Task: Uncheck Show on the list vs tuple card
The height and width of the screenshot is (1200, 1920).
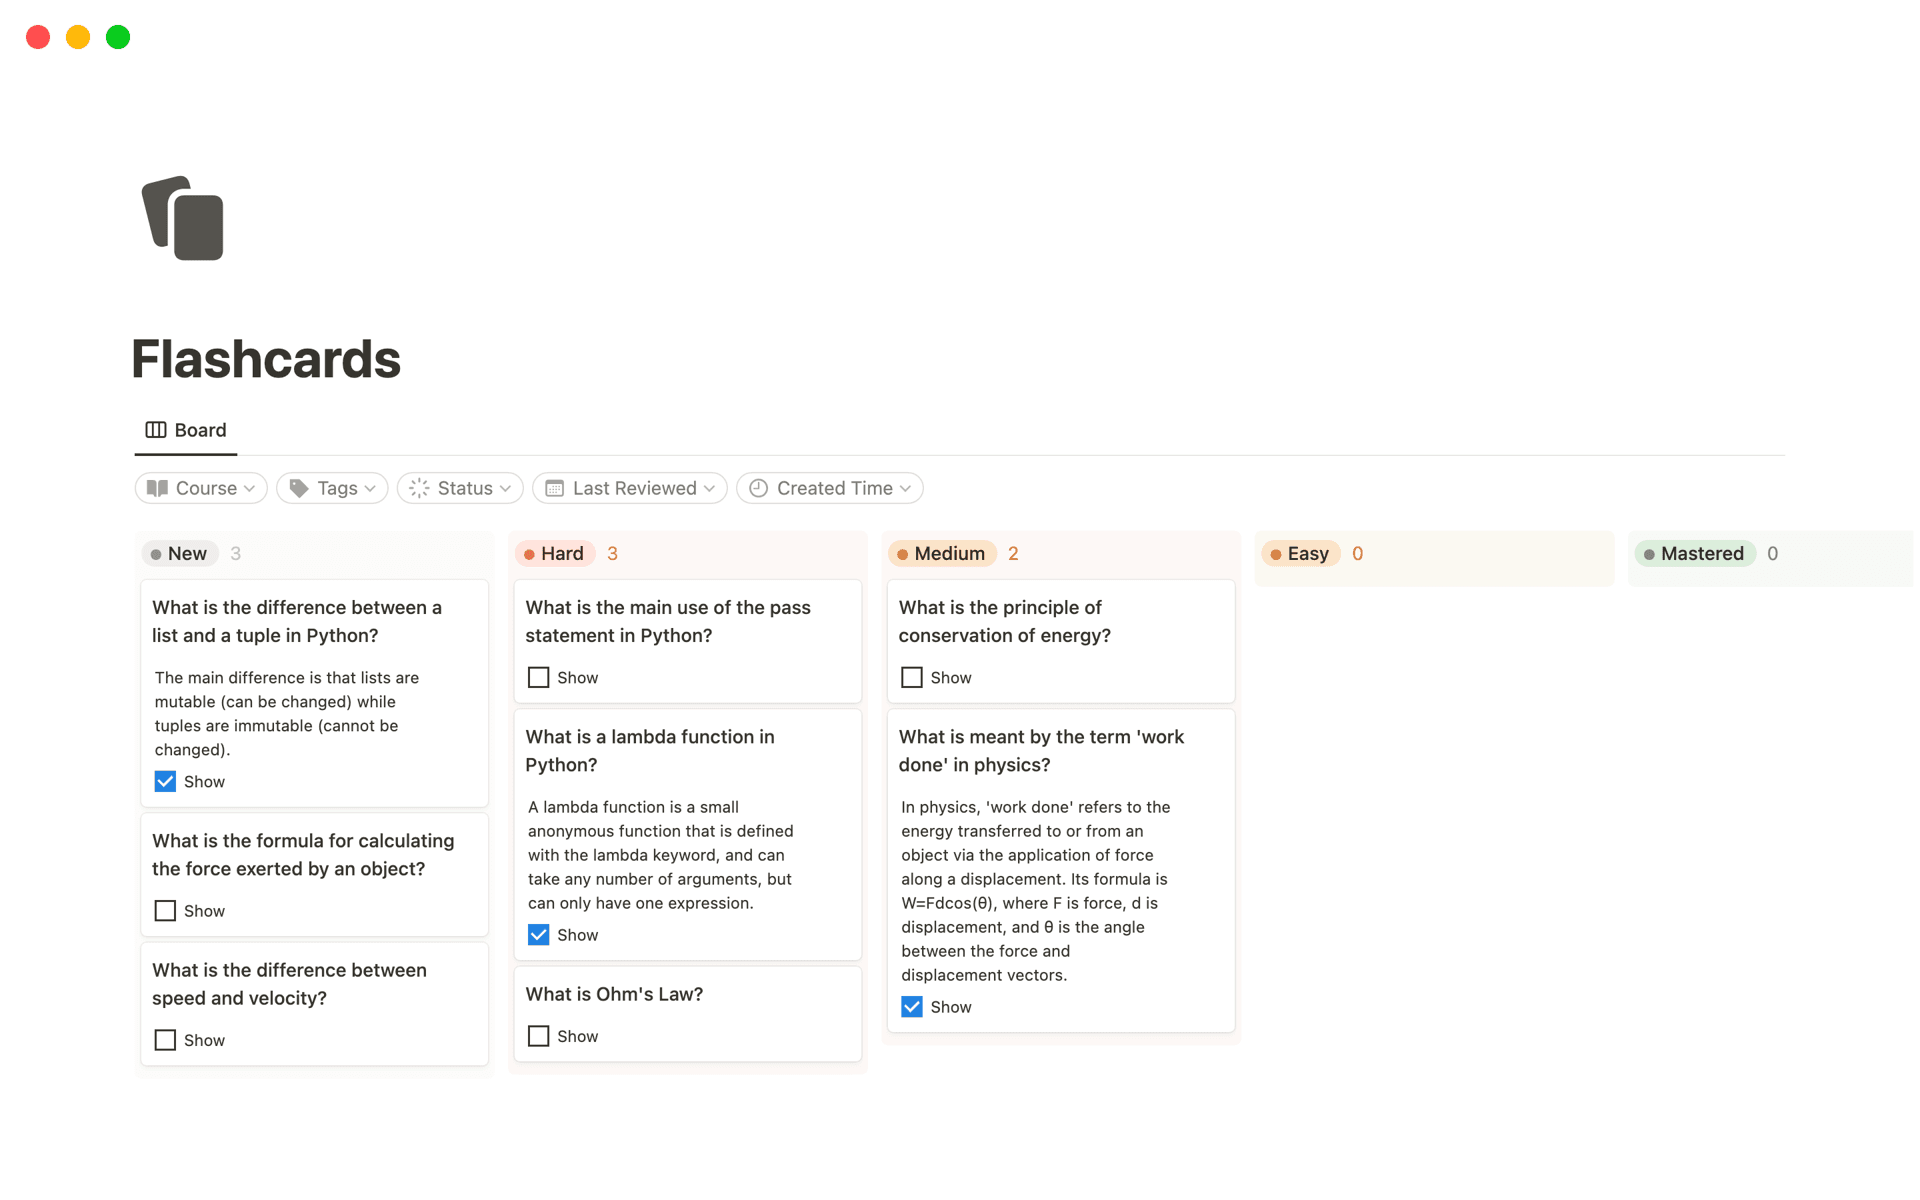Action: tap(165, 782)
